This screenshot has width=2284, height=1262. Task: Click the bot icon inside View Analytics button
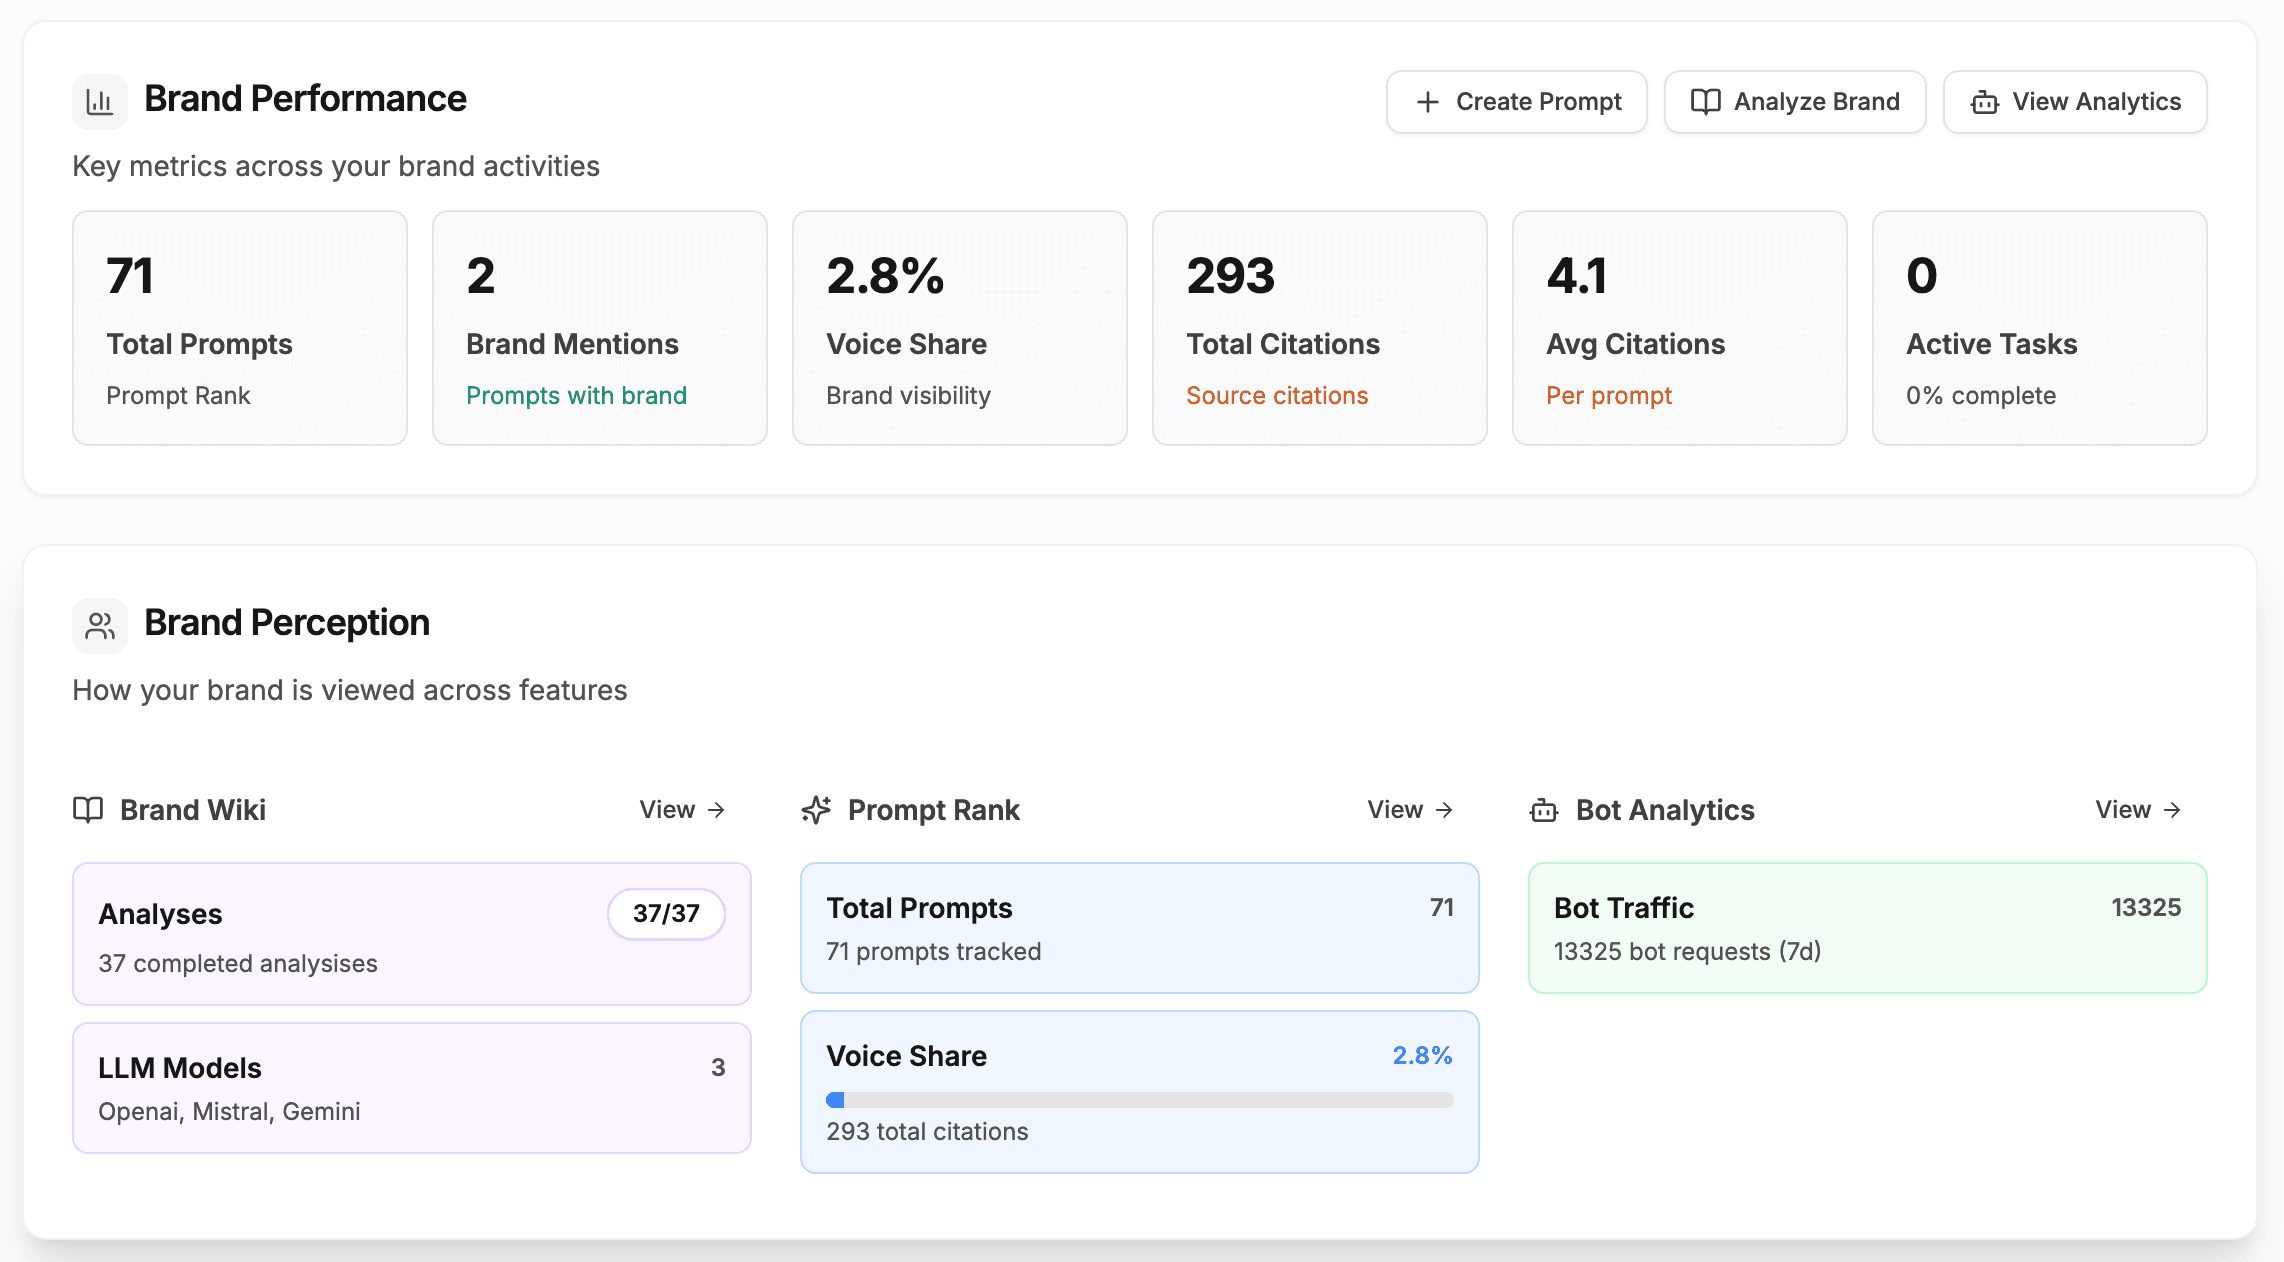pos(1986,101)
